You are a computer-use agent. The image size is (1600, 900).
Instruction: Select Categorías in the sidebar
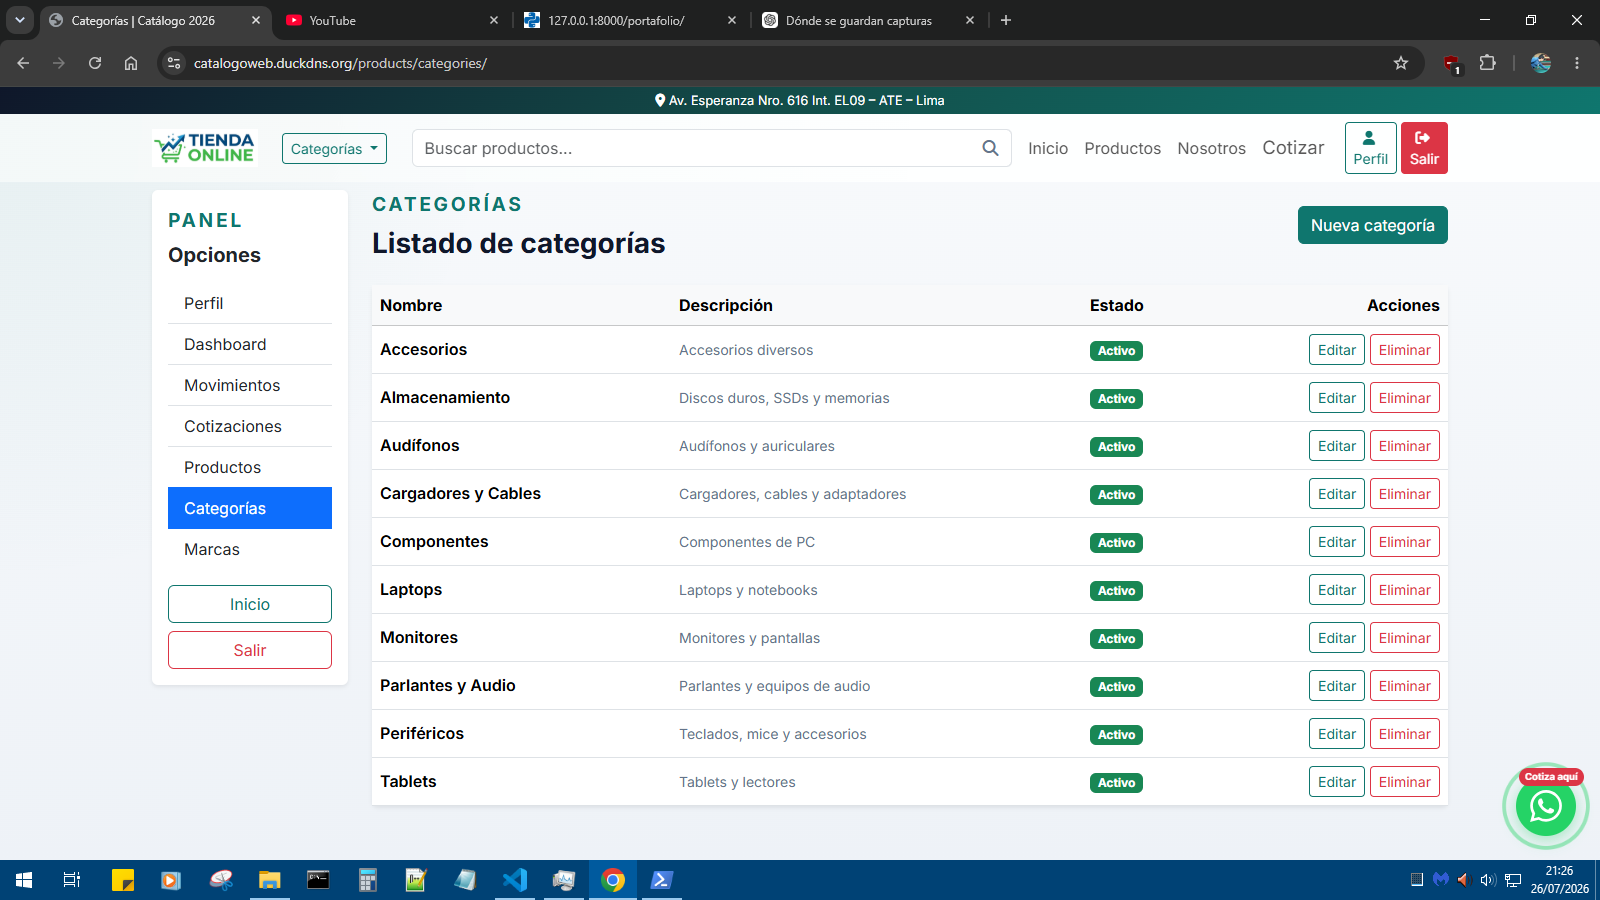[250, 508]
